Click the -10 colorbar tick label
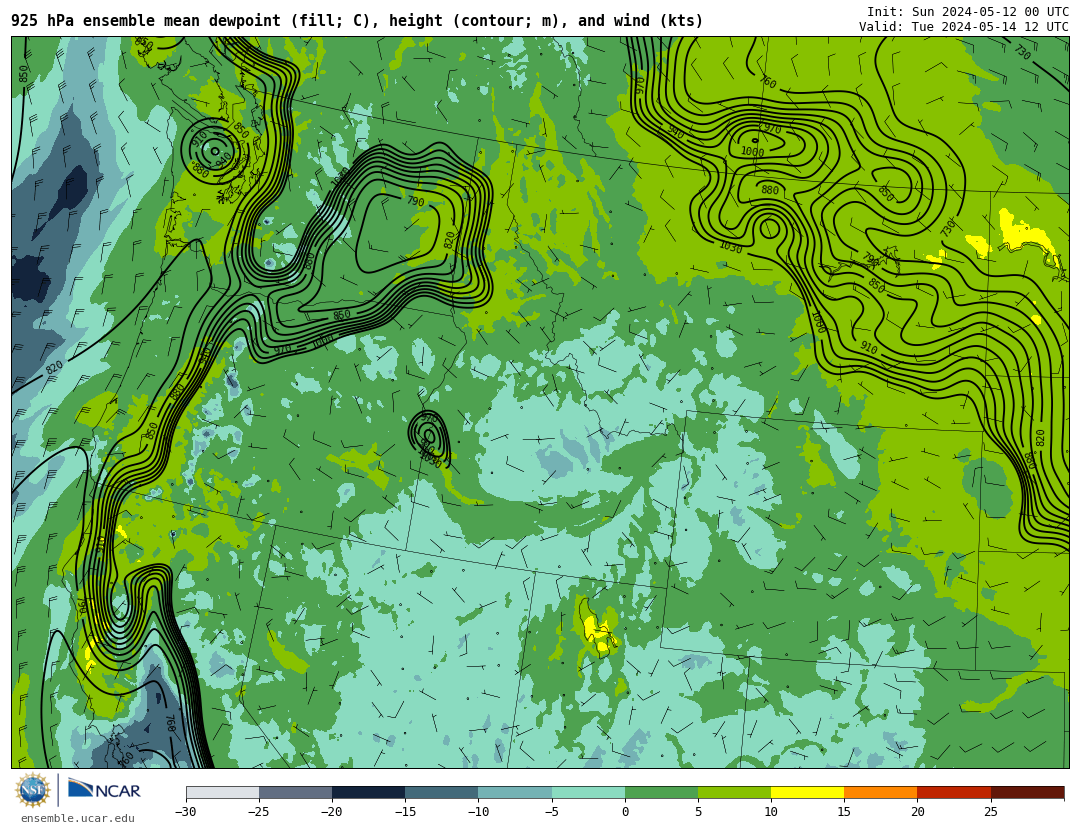Image resolution: width=1080 pixels, height=831 pixels. (477, 812)
